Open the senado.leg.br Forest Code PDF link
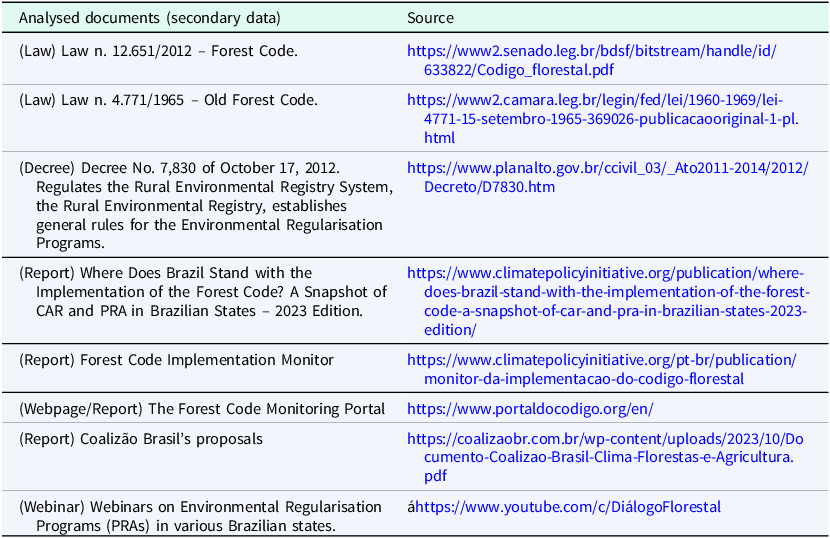The height and width of the screenshot is (538, 830). pyautogui.click(x=592, y=60)
